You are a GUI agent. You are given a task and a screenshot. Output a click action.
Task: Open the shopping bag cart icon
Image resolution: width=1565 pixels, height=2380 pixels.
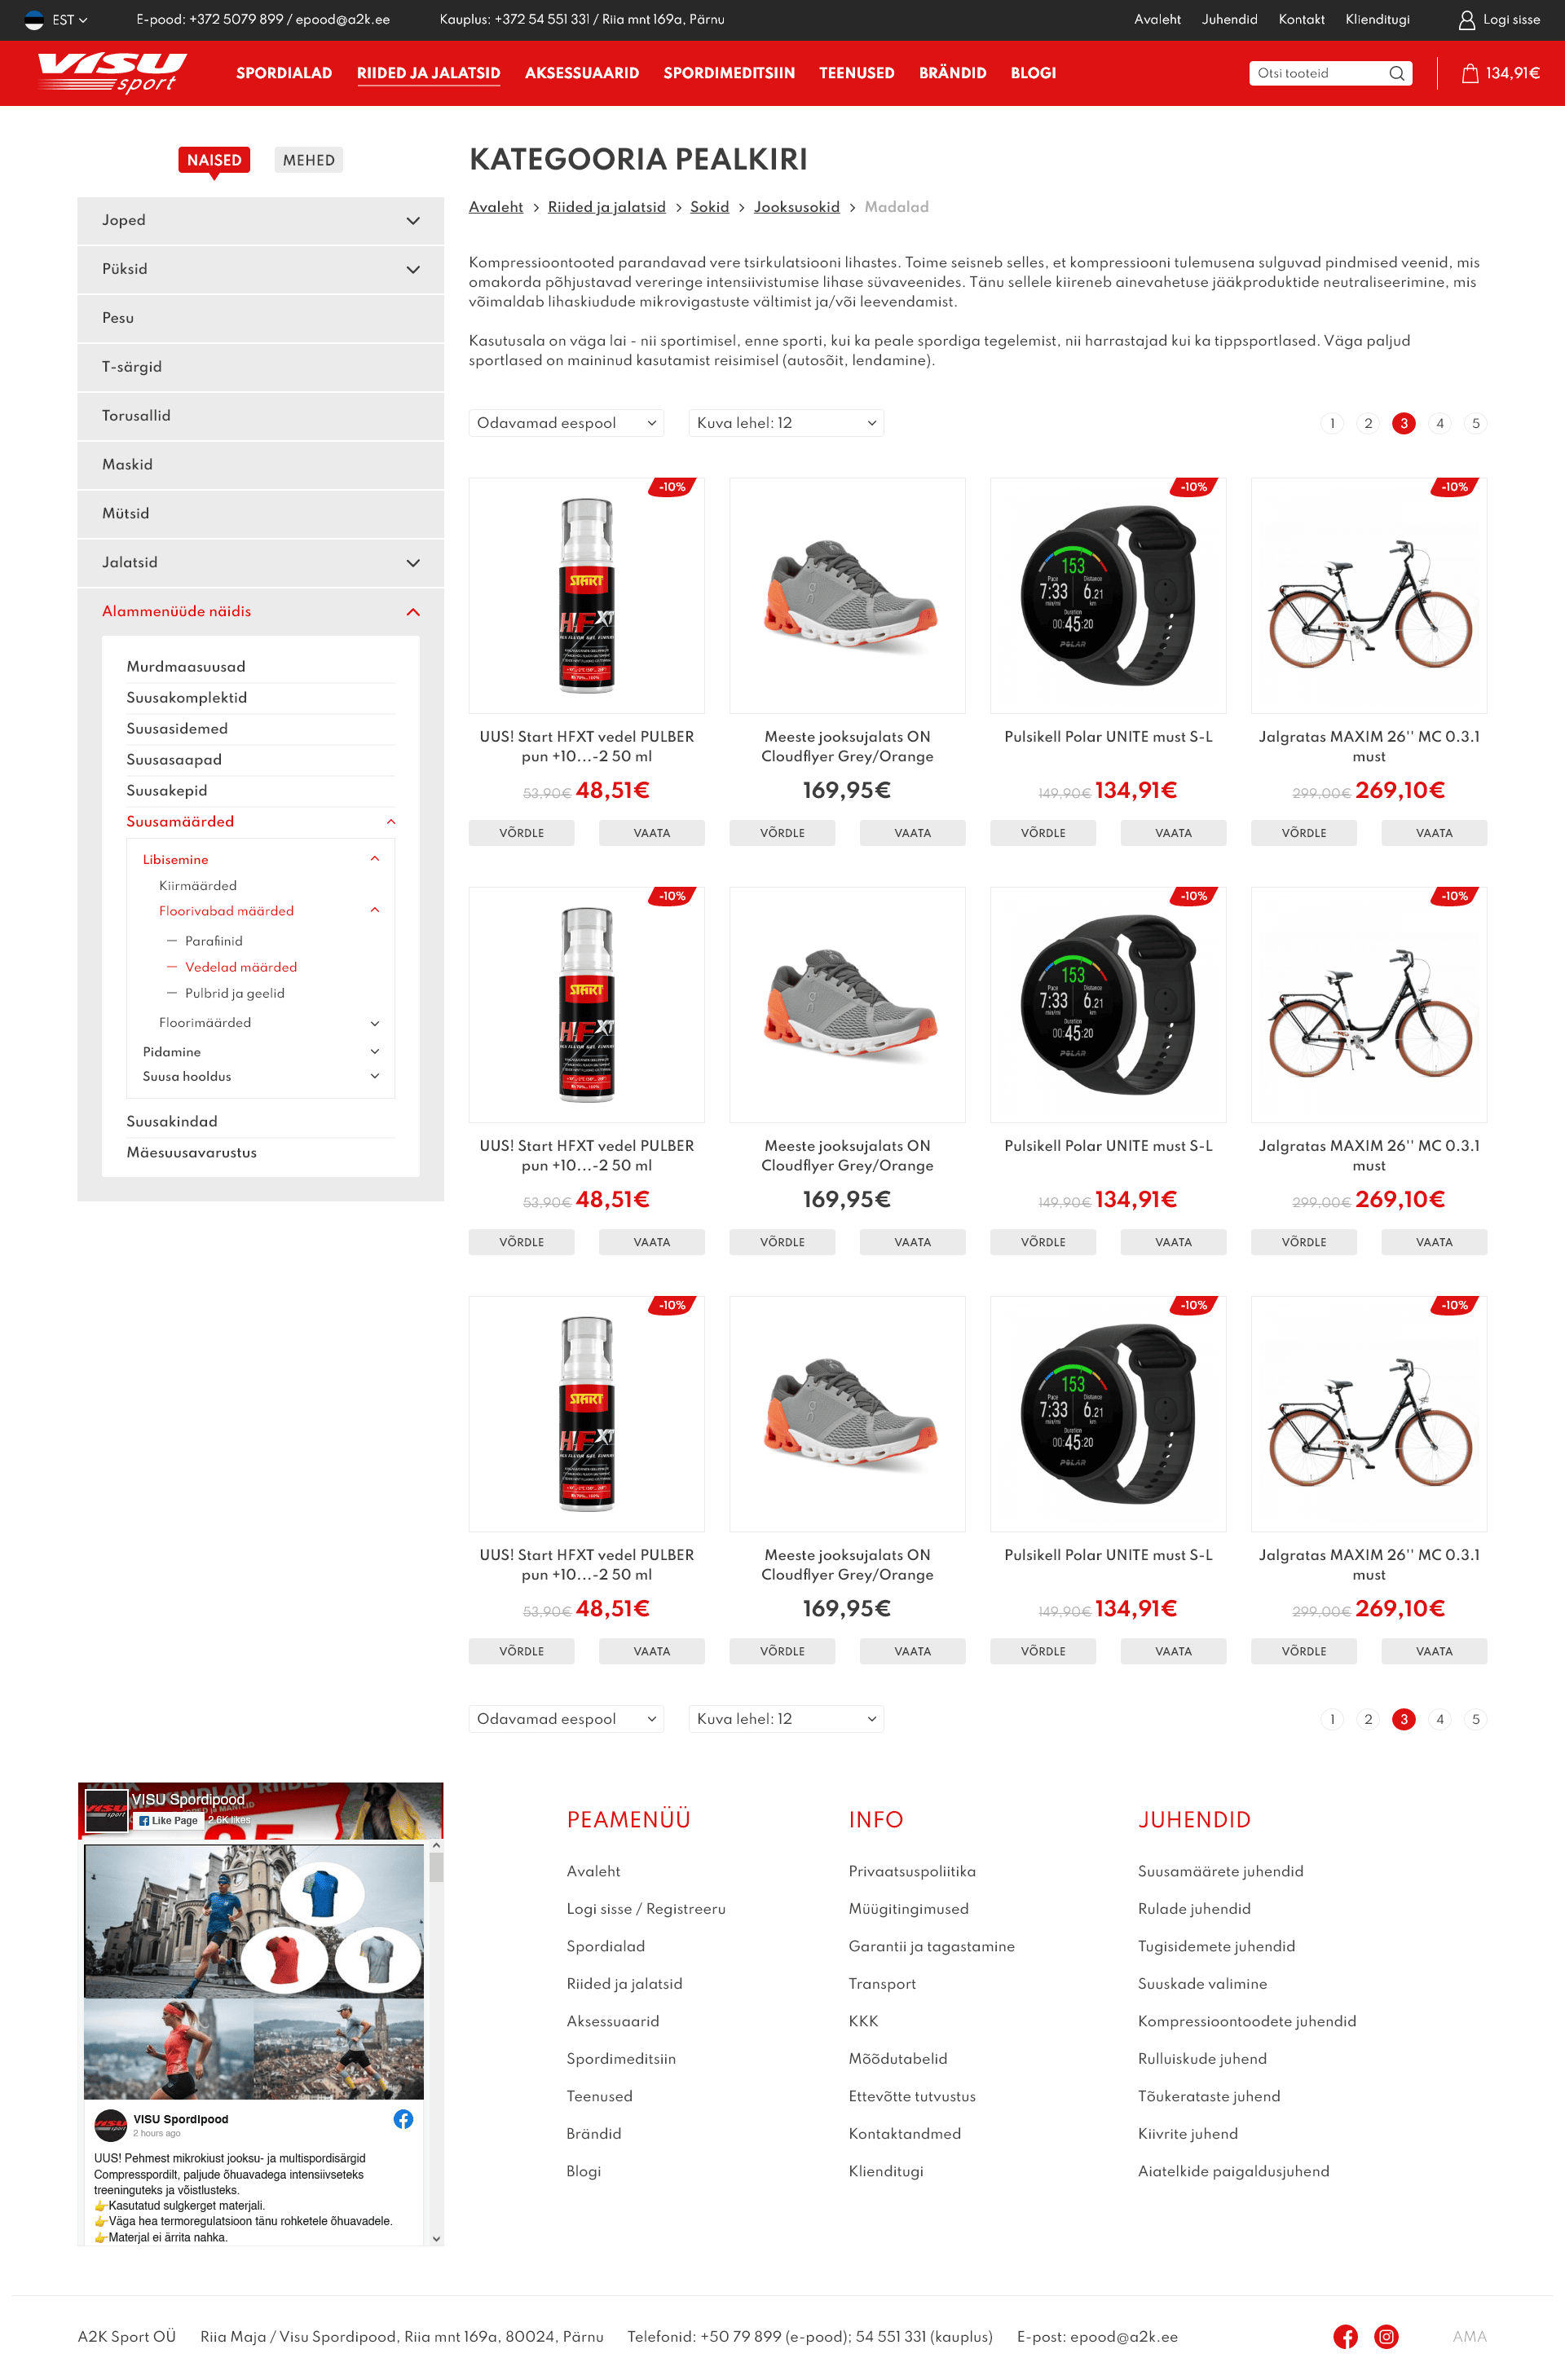[x=1469, y=73]
